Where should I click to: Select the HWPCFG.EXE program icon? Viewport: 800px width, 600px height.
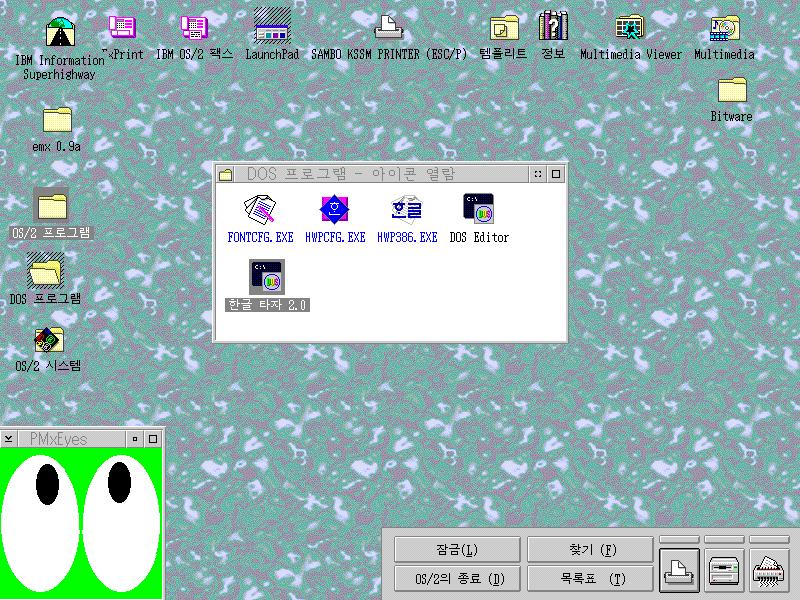tap(335, 209)
